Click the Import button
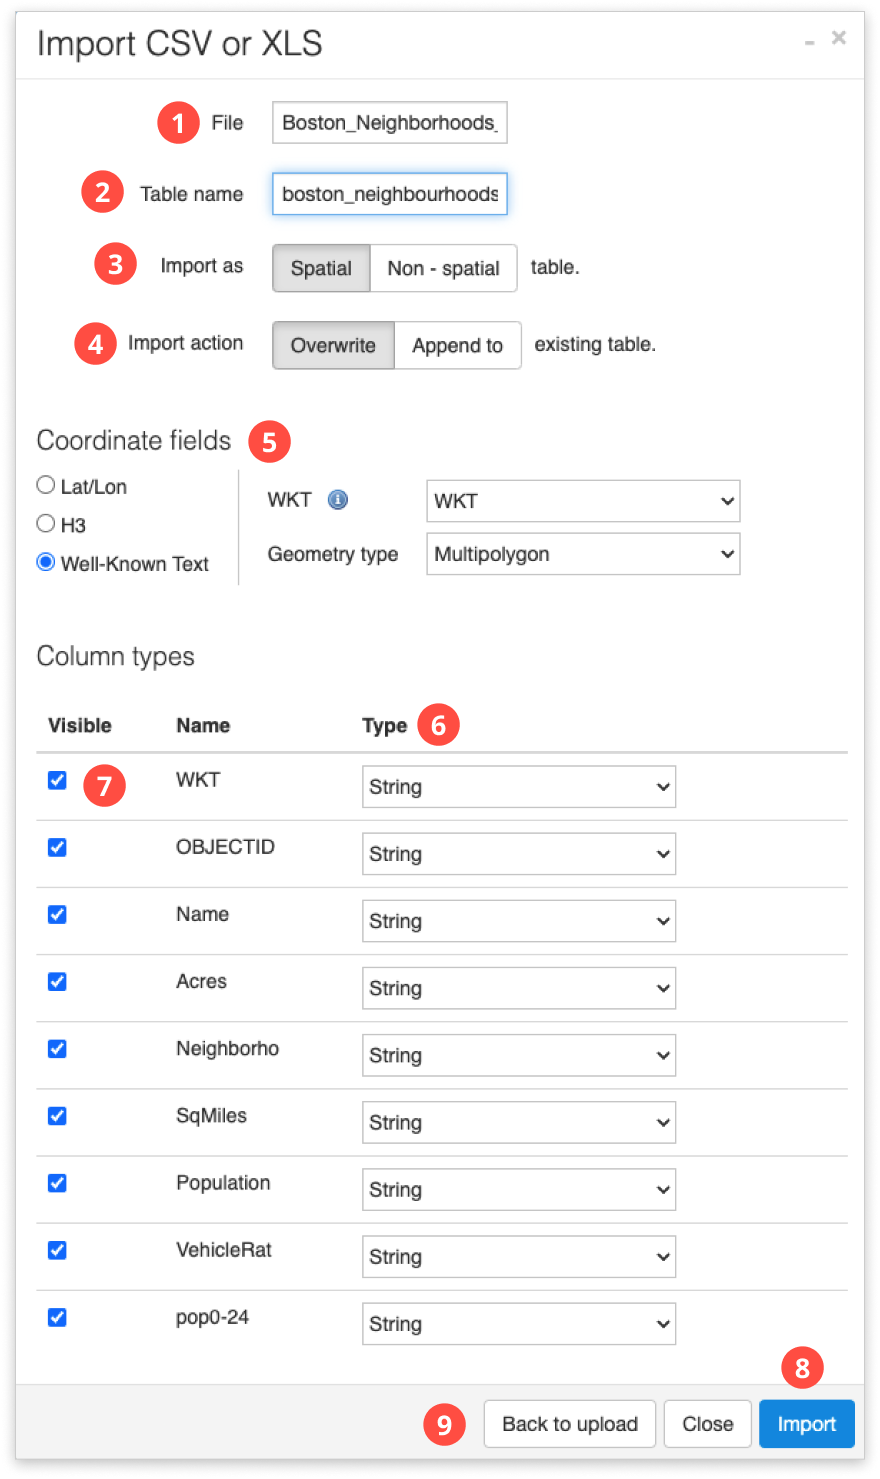The image size is (880, 1479). pos(806,1423)
